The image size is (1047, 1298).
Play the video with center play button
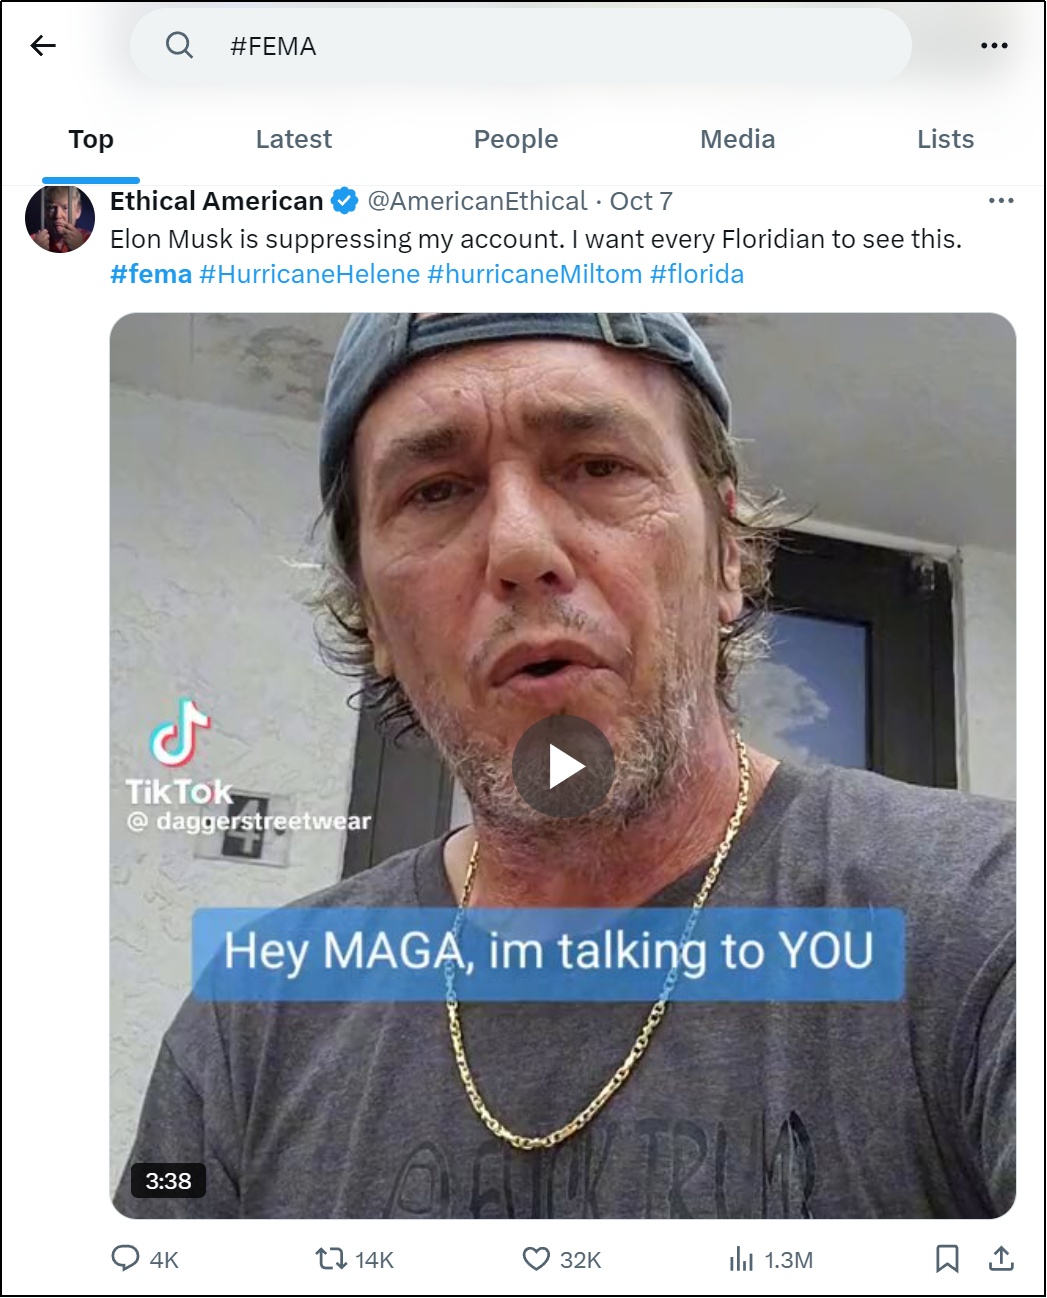point(563,767)
